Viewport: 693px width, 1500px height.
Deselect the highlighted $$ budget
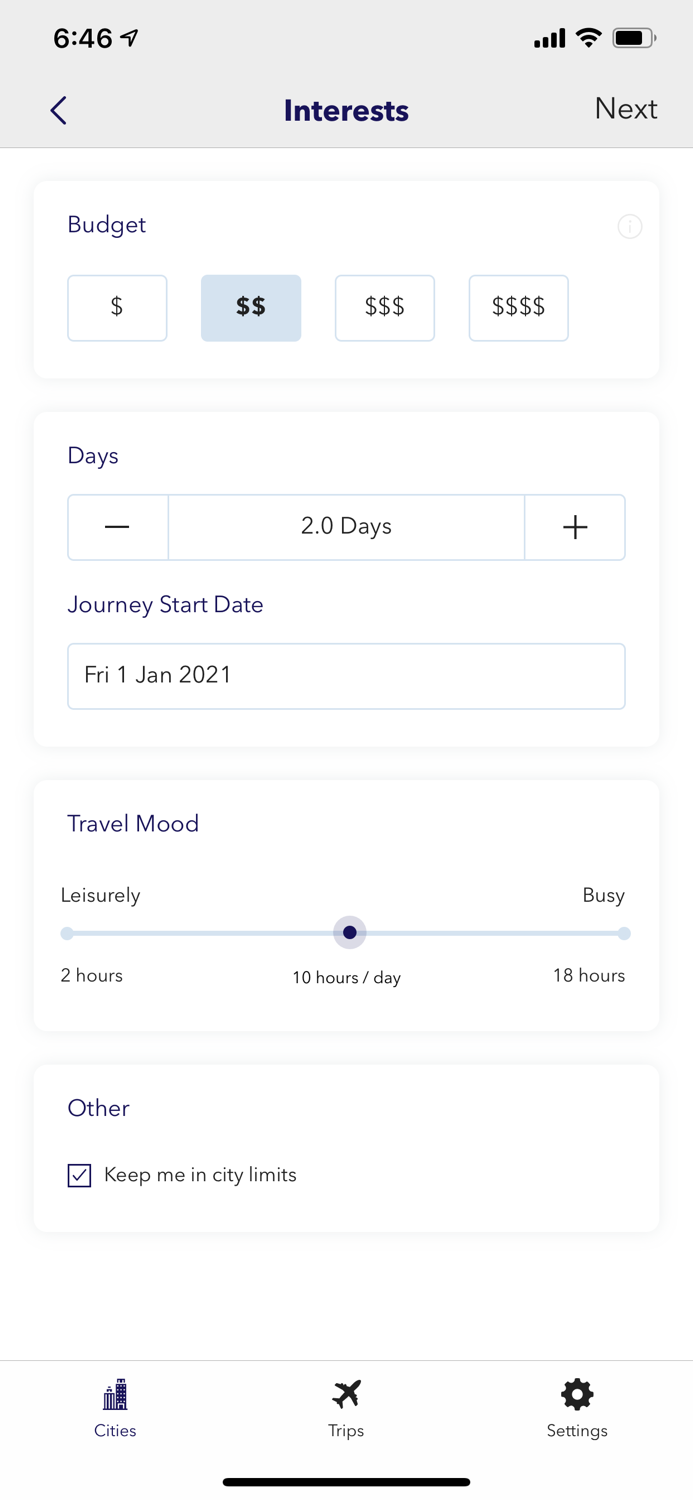(x=251, y=308)
